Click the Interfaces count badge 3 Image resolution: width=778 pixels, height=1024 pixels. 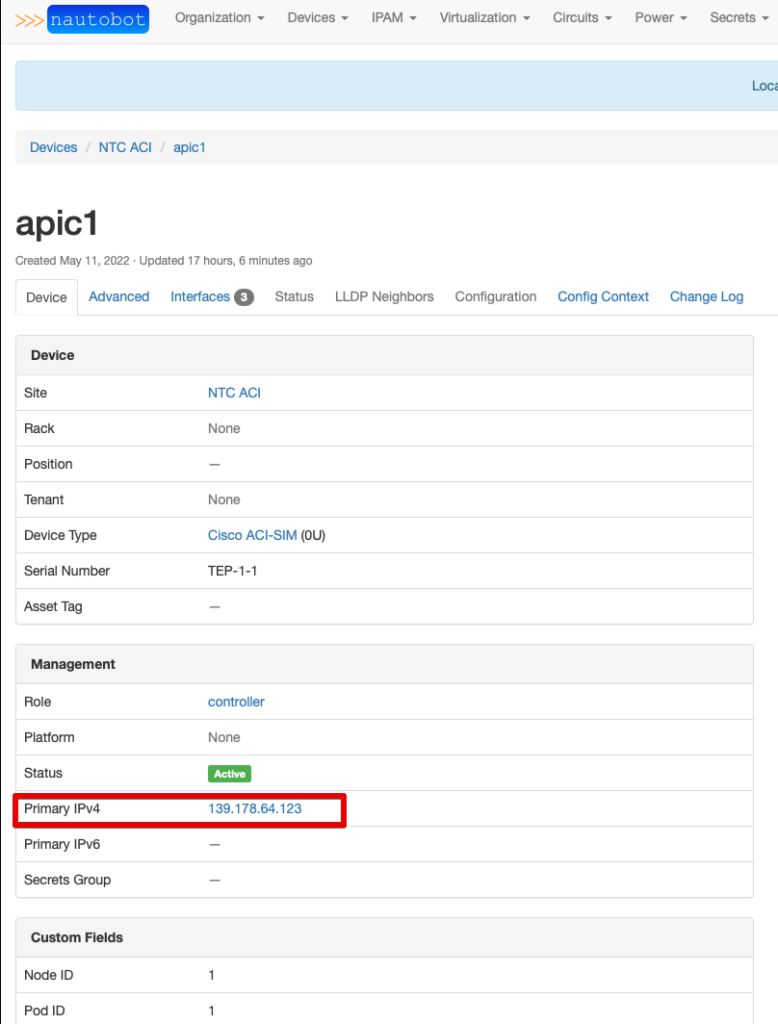point(244,297)
